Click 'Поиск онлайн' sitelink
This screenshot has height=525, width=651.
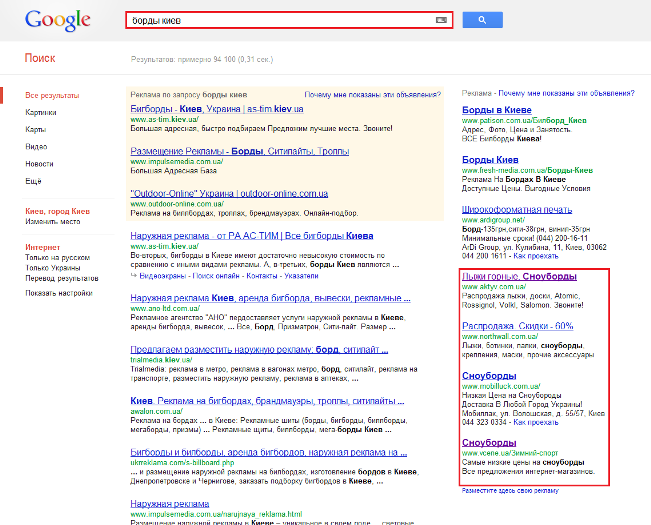pos(216,276)
